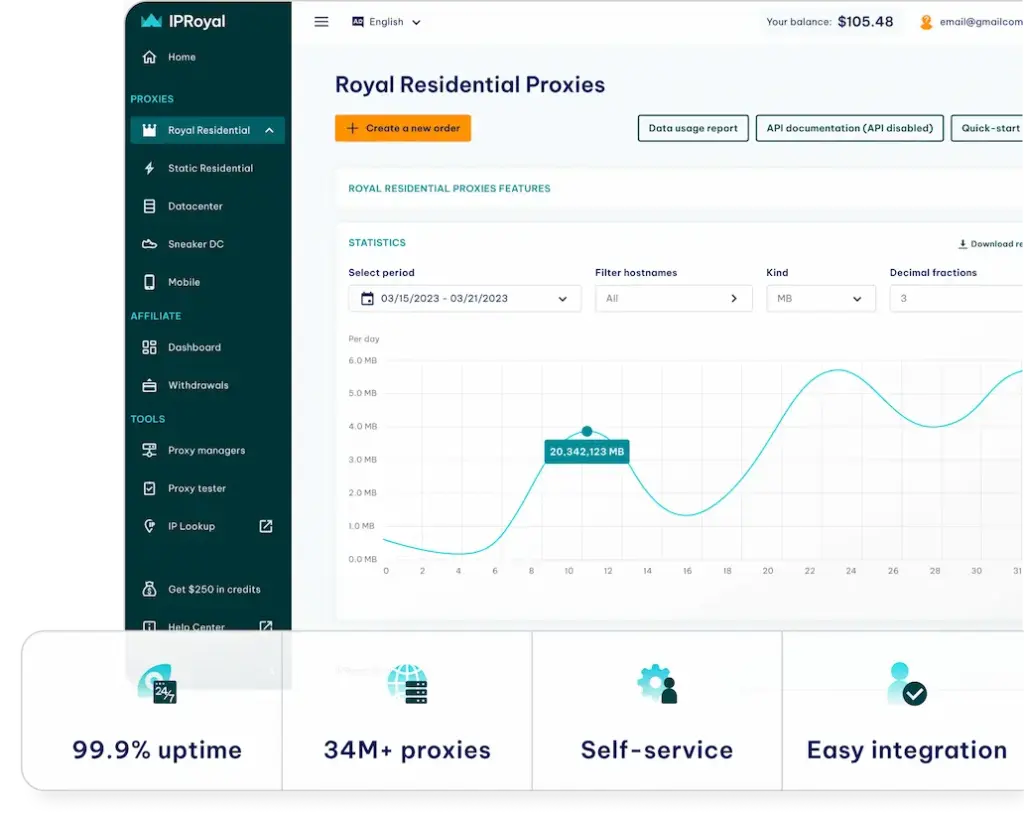Click the money bag credits icon
This screenshot has width=1024, height=815.
[x=150, y=589]
